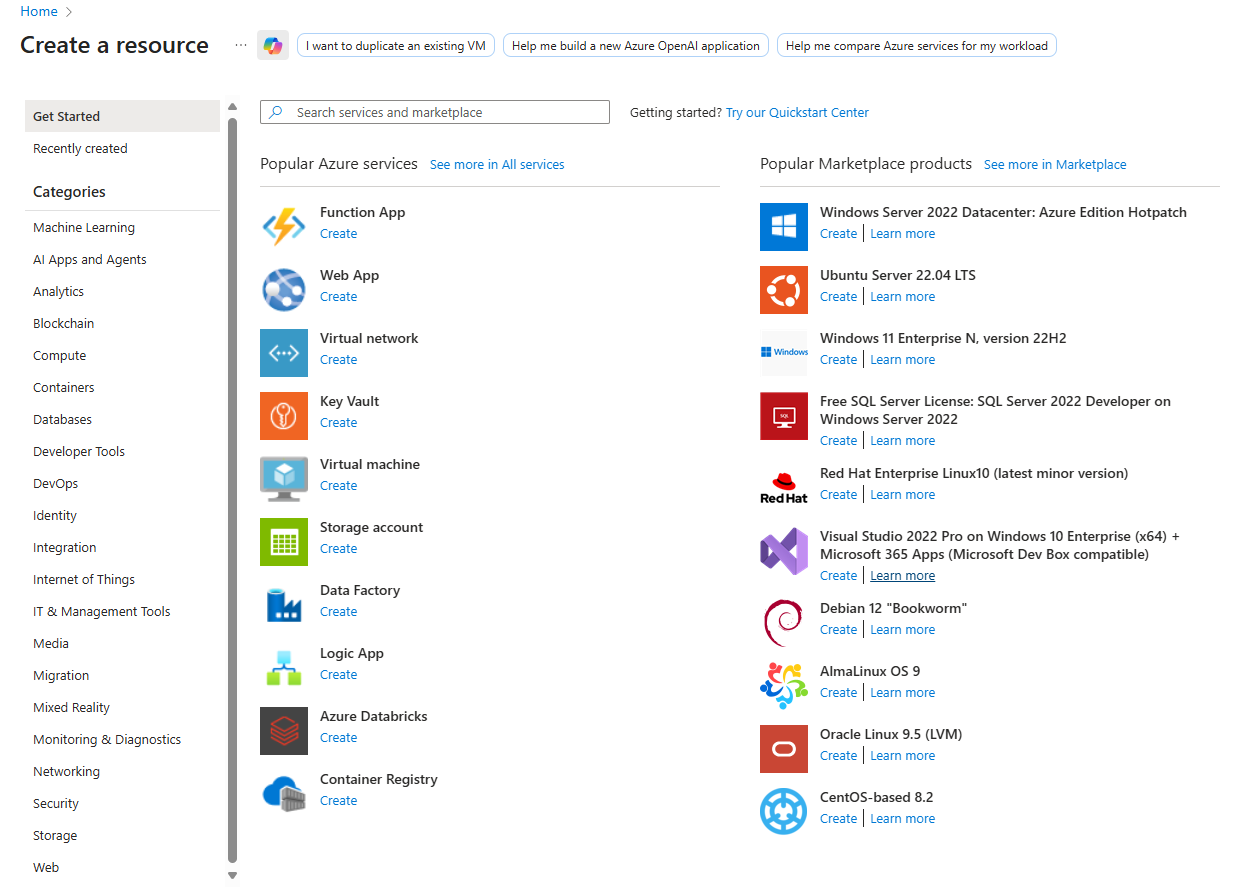Select the Networking category

pyautogui.click(x=66, y=771)
